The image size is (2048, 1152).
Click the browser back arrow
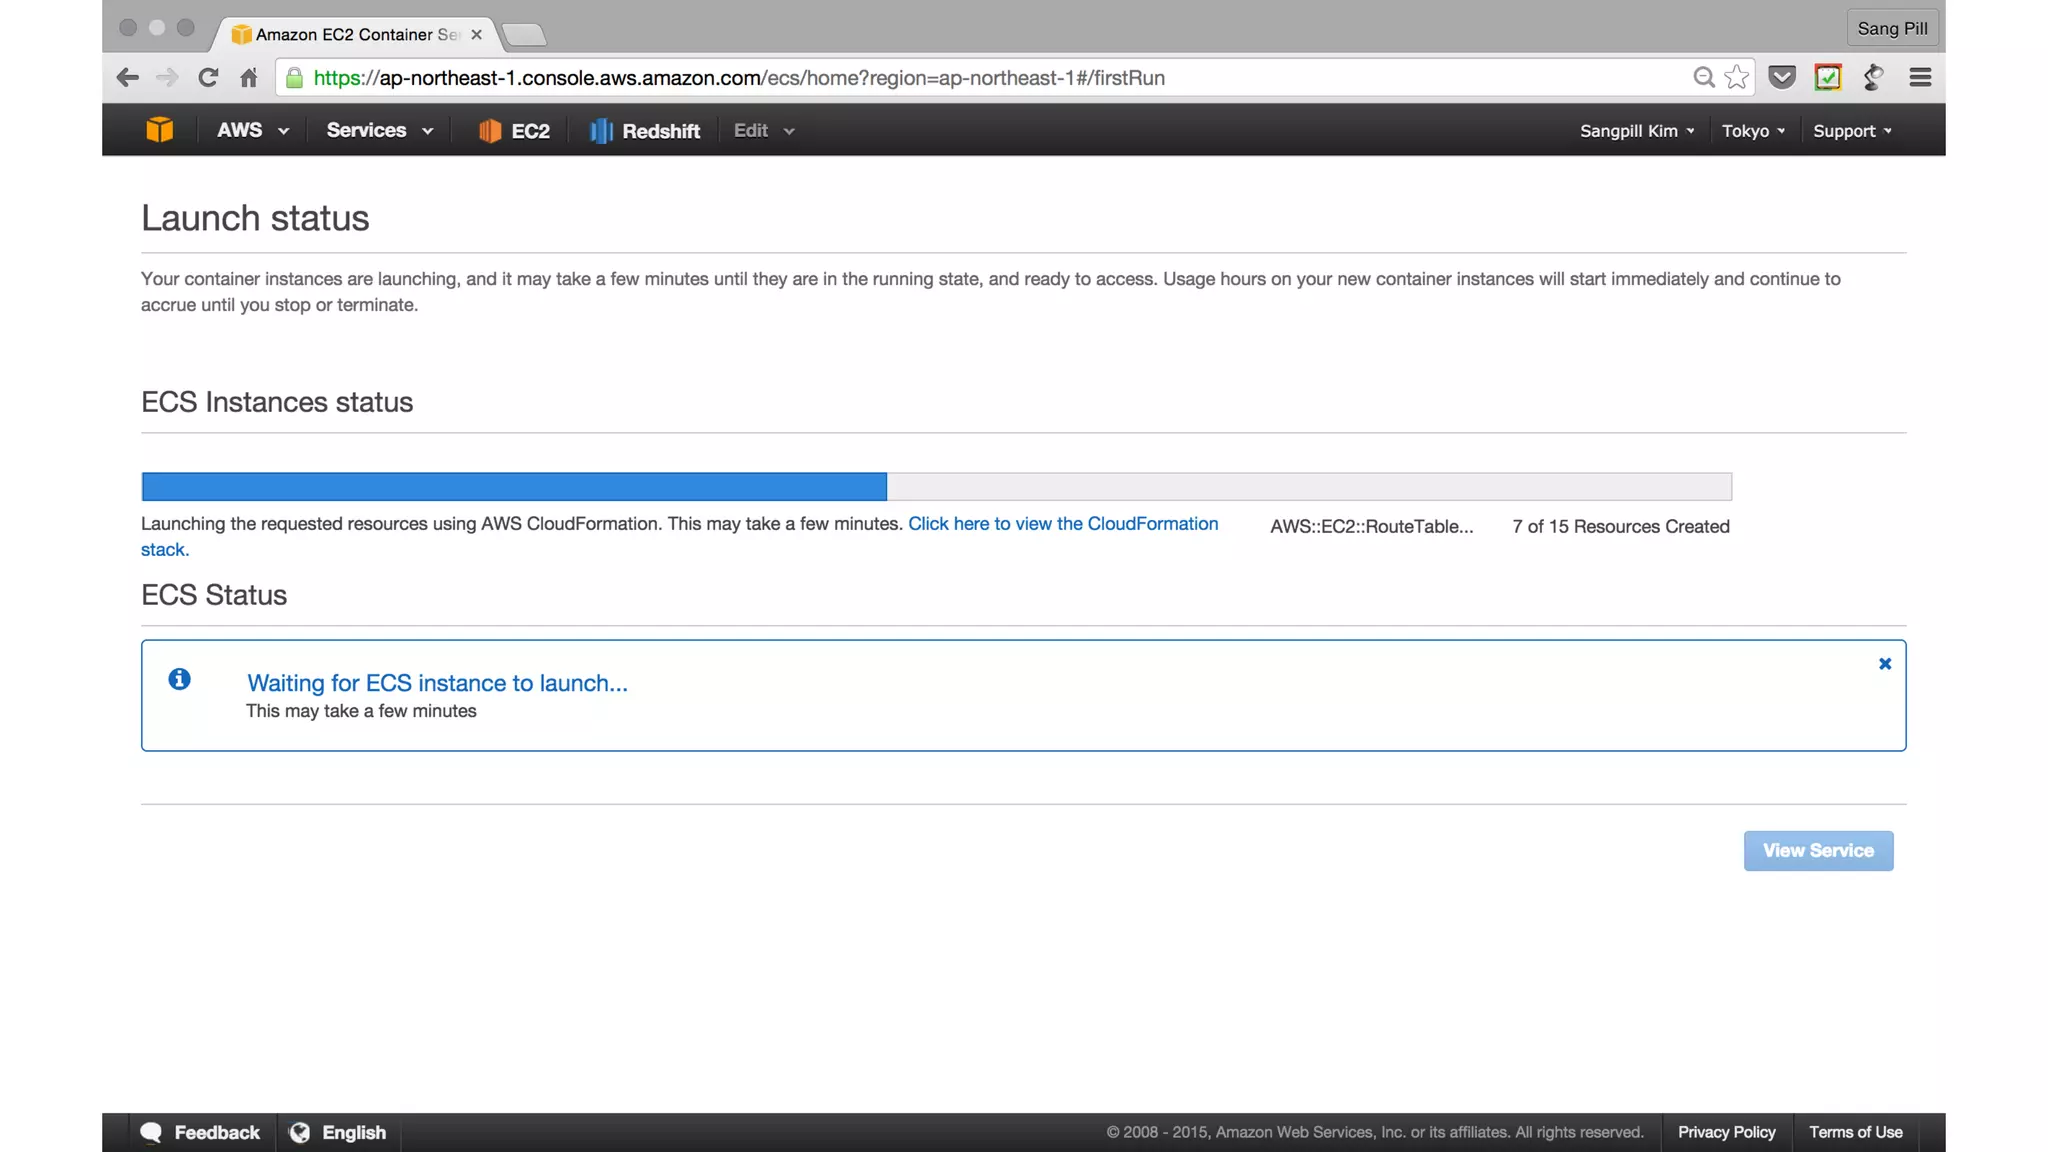(x=127, y=78)
